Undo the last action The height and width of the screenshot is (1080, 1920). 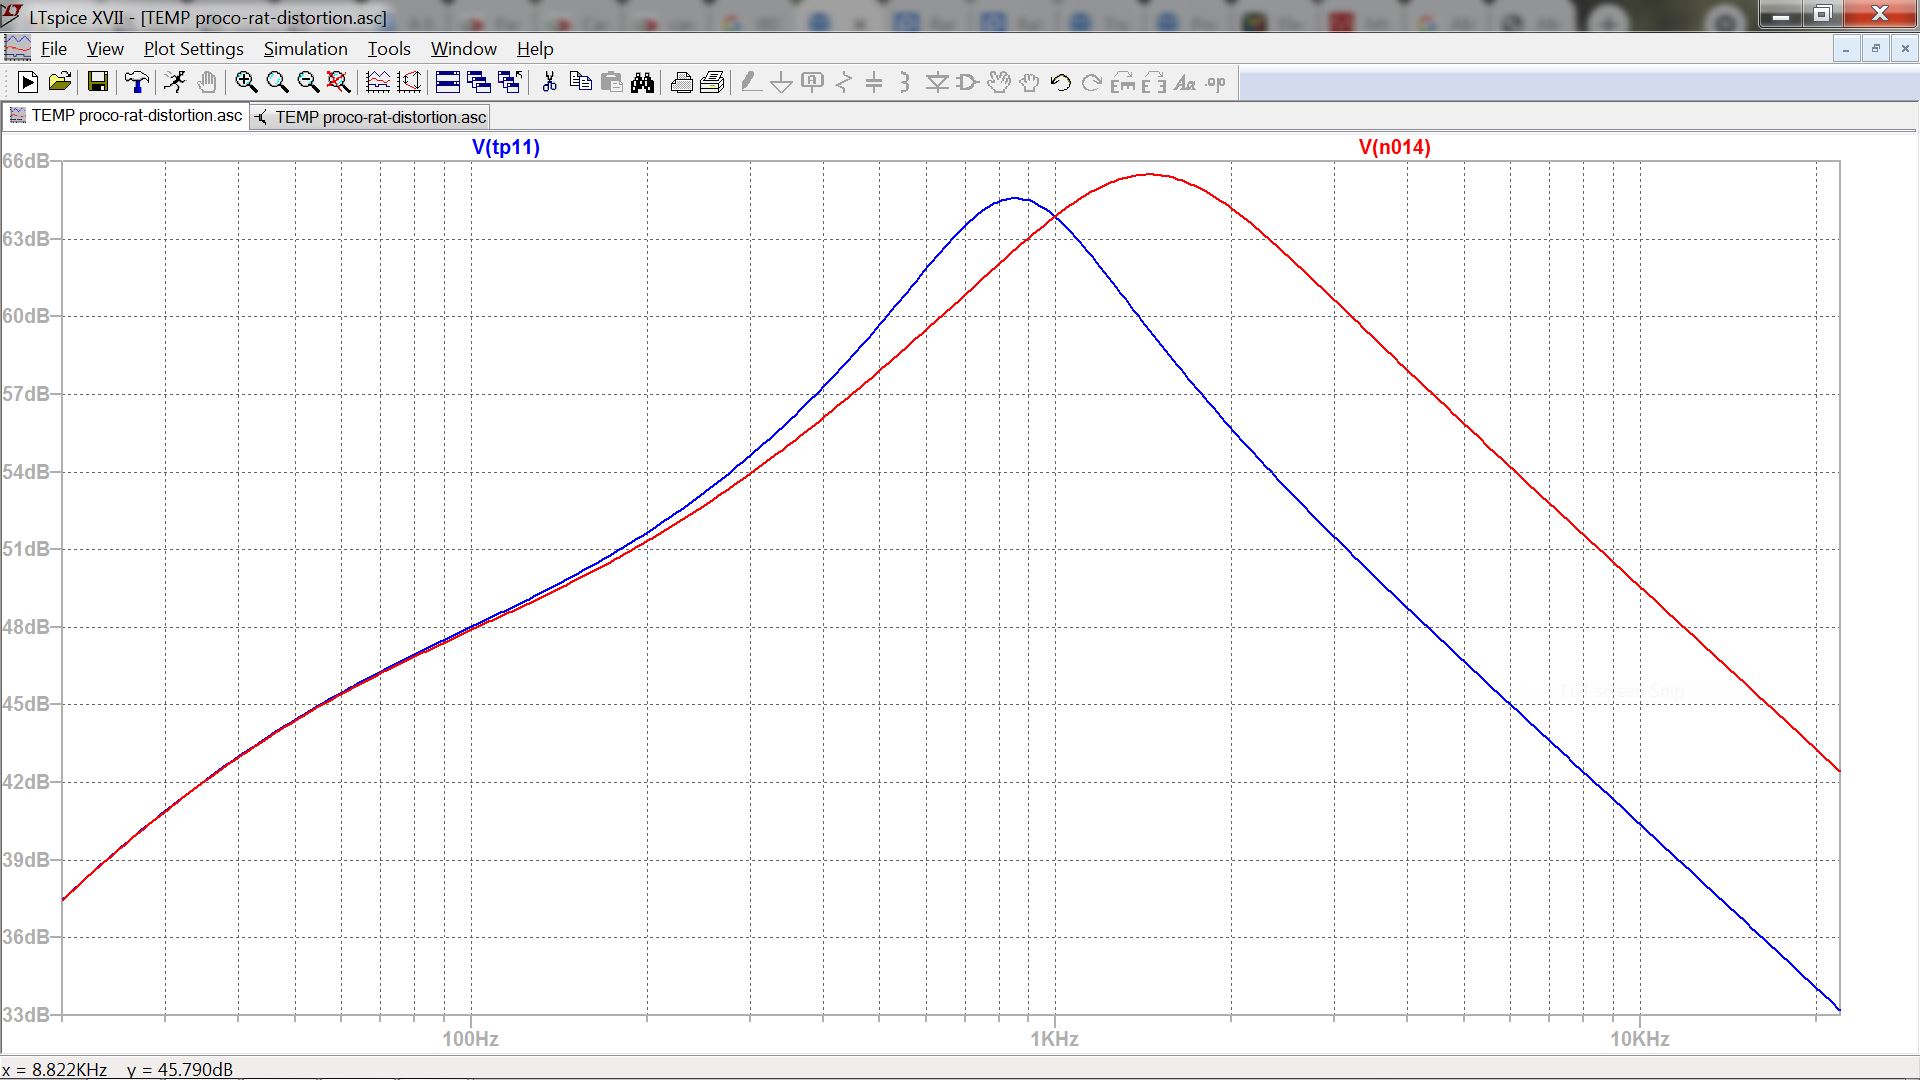pos(1061,83)
